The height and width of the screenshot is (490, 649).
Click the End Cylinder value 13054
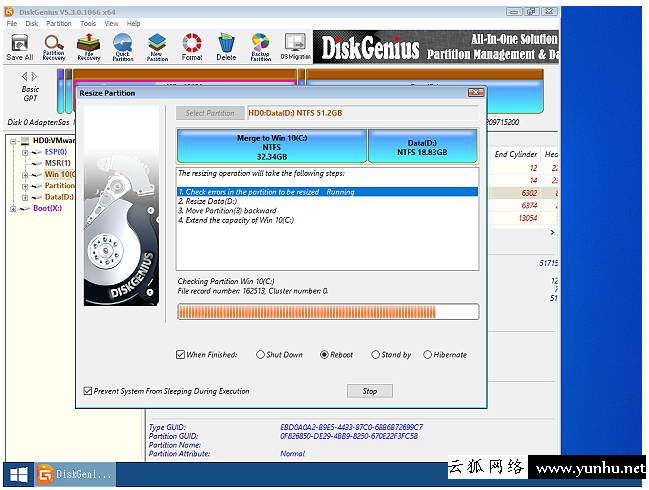[528, 218]
